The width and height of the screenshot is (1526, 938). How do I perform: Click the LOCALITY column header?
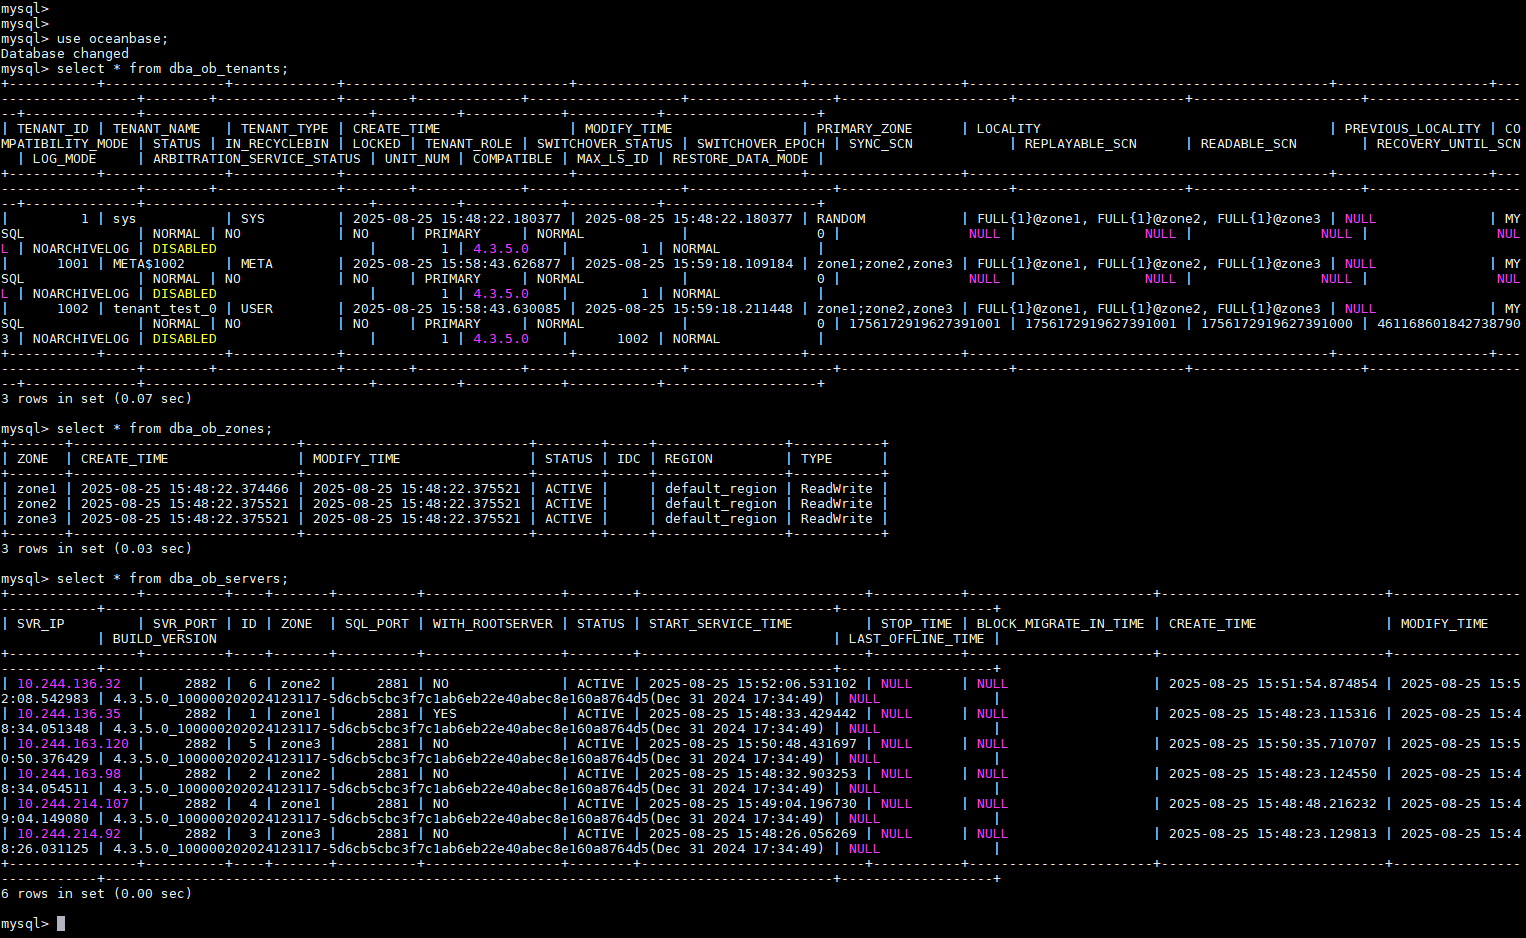point(1009,129)
